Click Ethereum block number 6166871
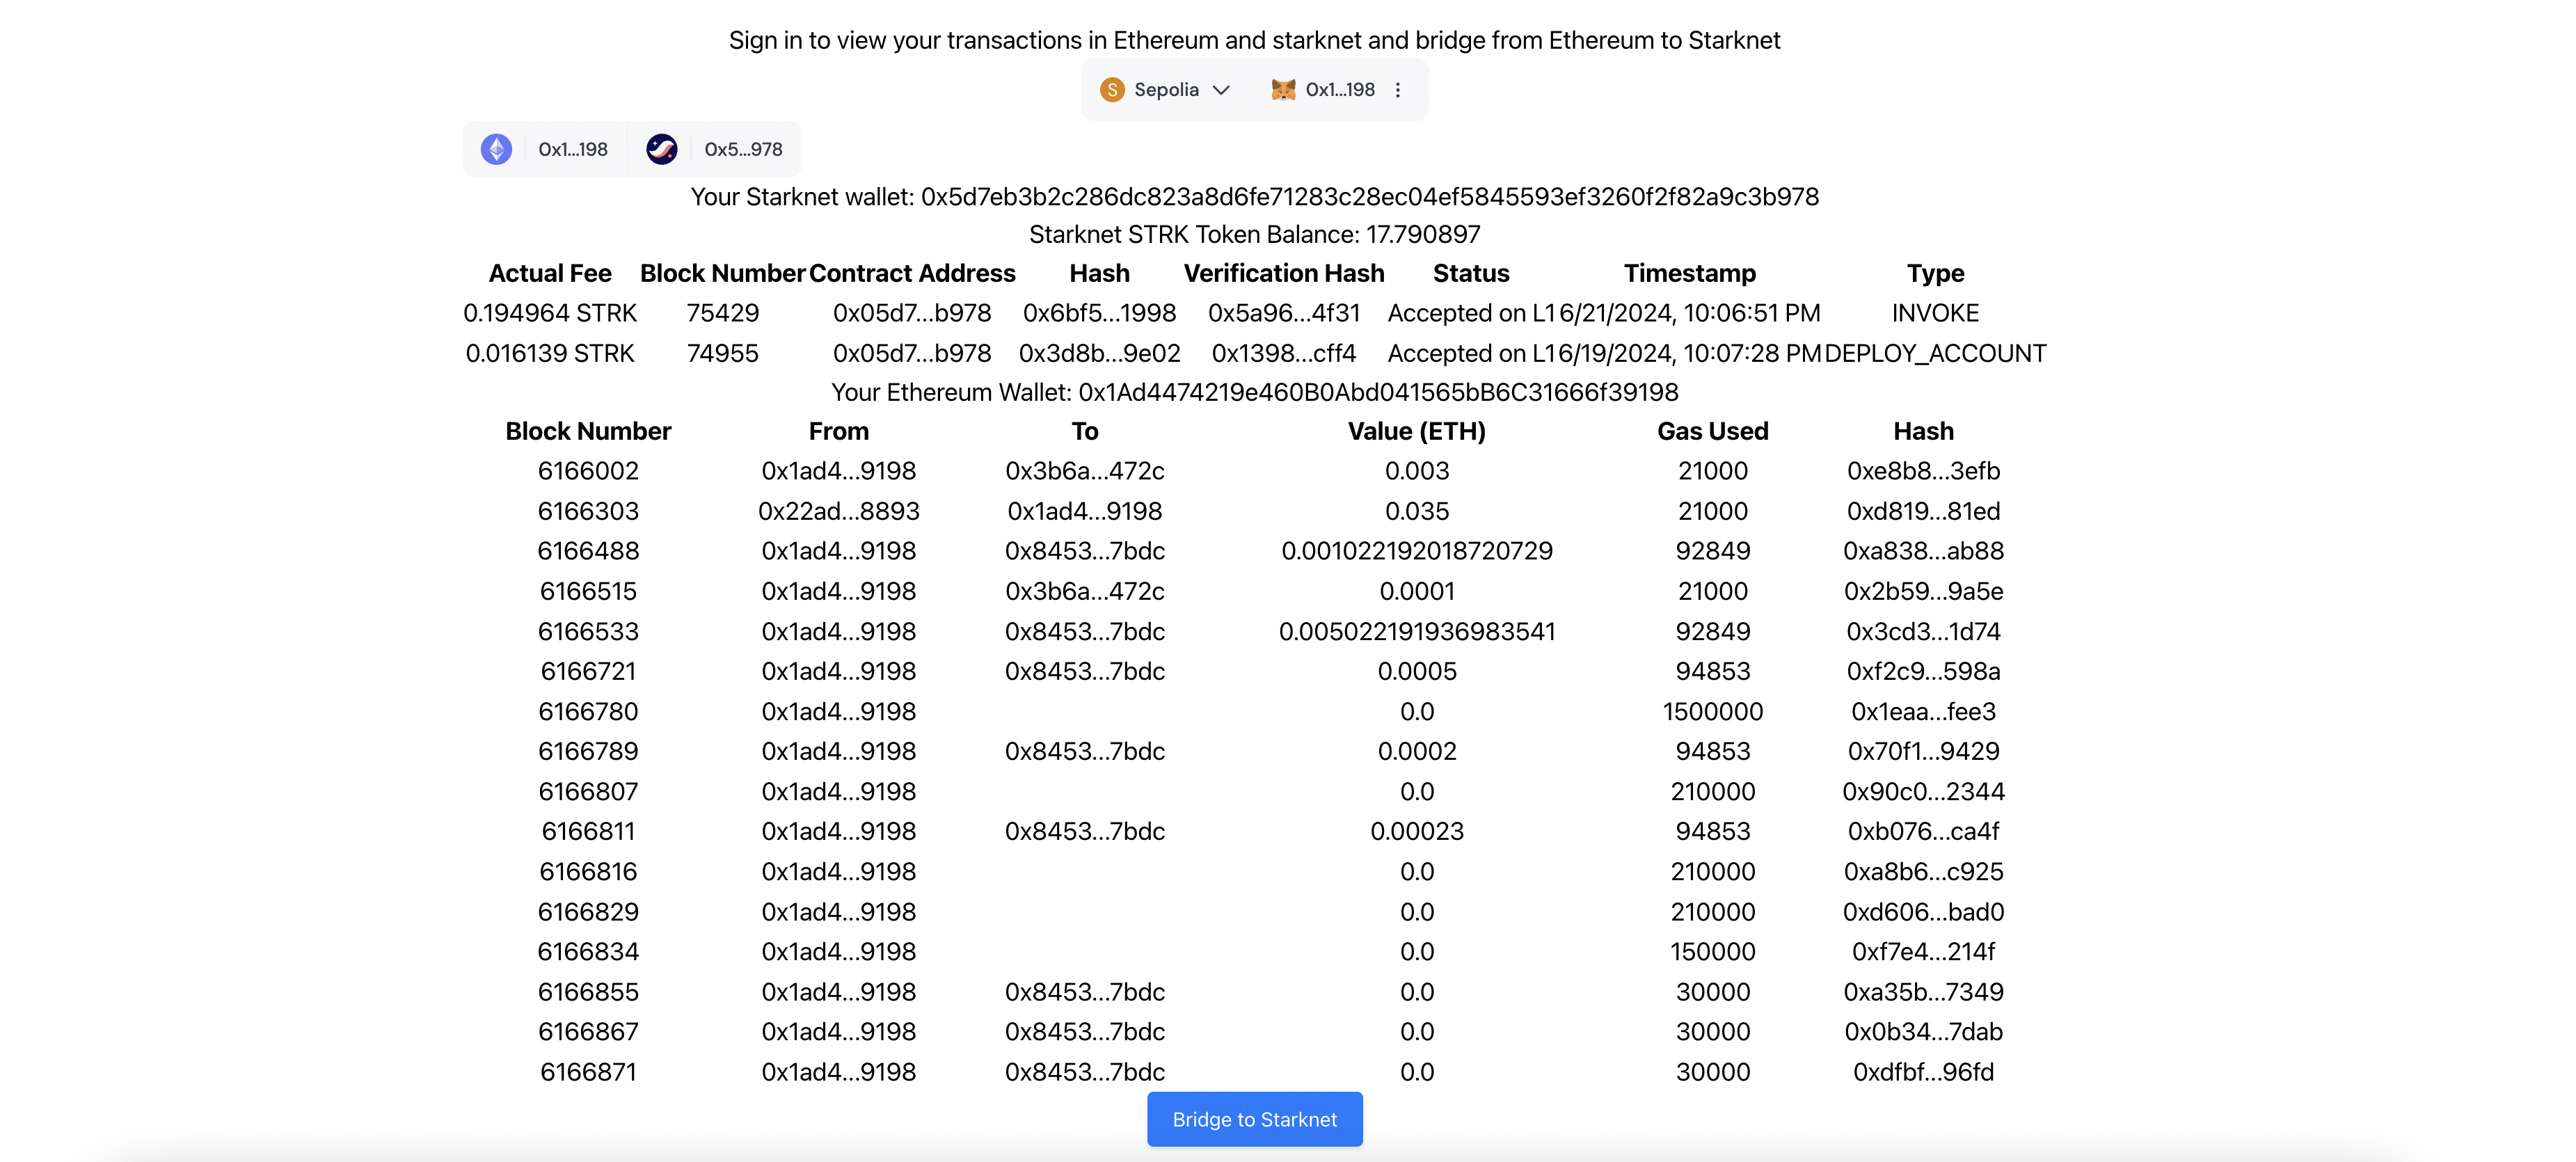The width and height of the screenshot is (2576, 1162). [x=588, y=1071]
